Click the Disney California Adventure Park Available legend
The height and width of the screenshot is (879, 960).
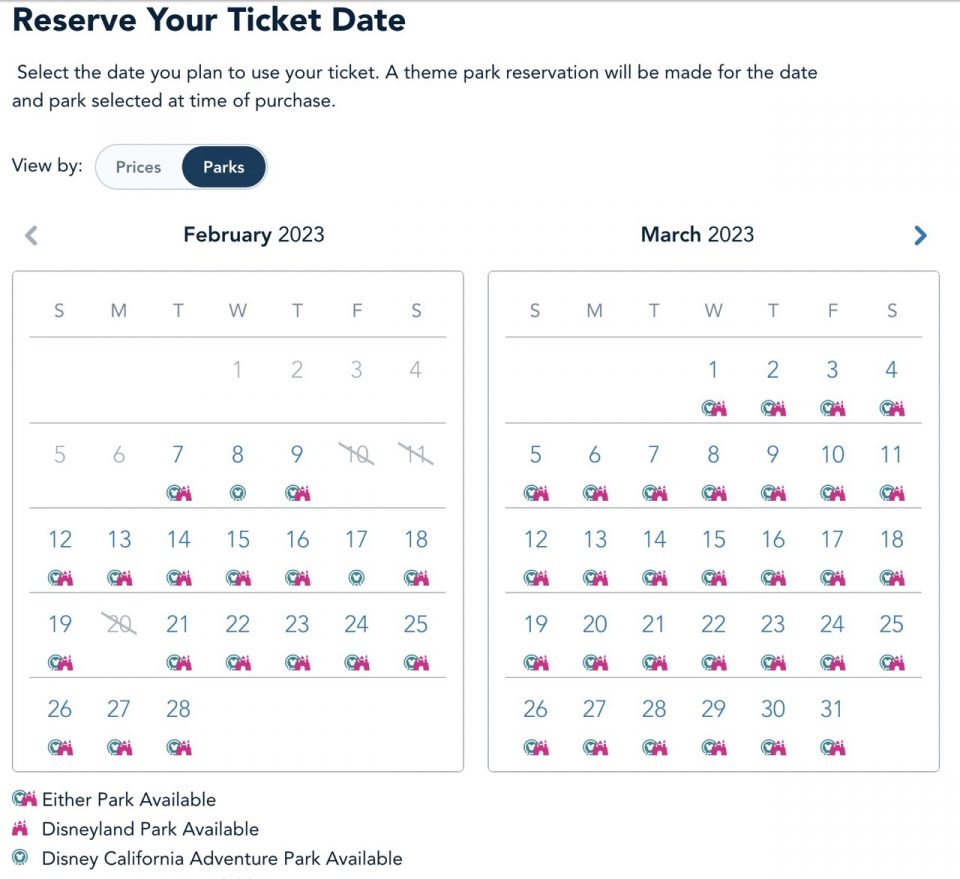pyautogui.click(x=221, y=858)
